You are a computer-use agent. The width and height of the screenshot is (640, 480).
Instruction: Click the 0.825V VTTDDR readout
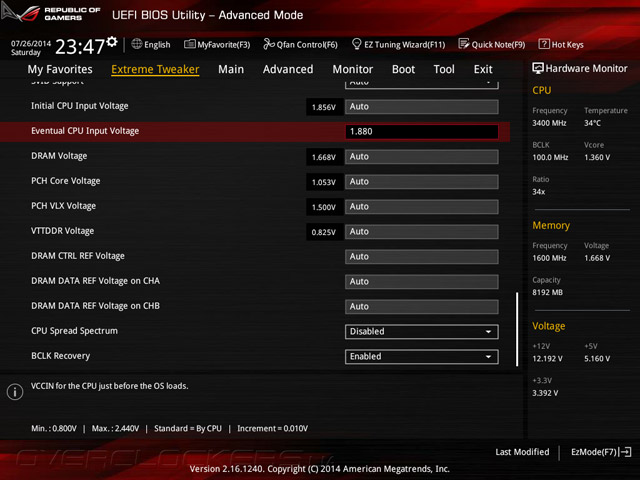point(324,232)
